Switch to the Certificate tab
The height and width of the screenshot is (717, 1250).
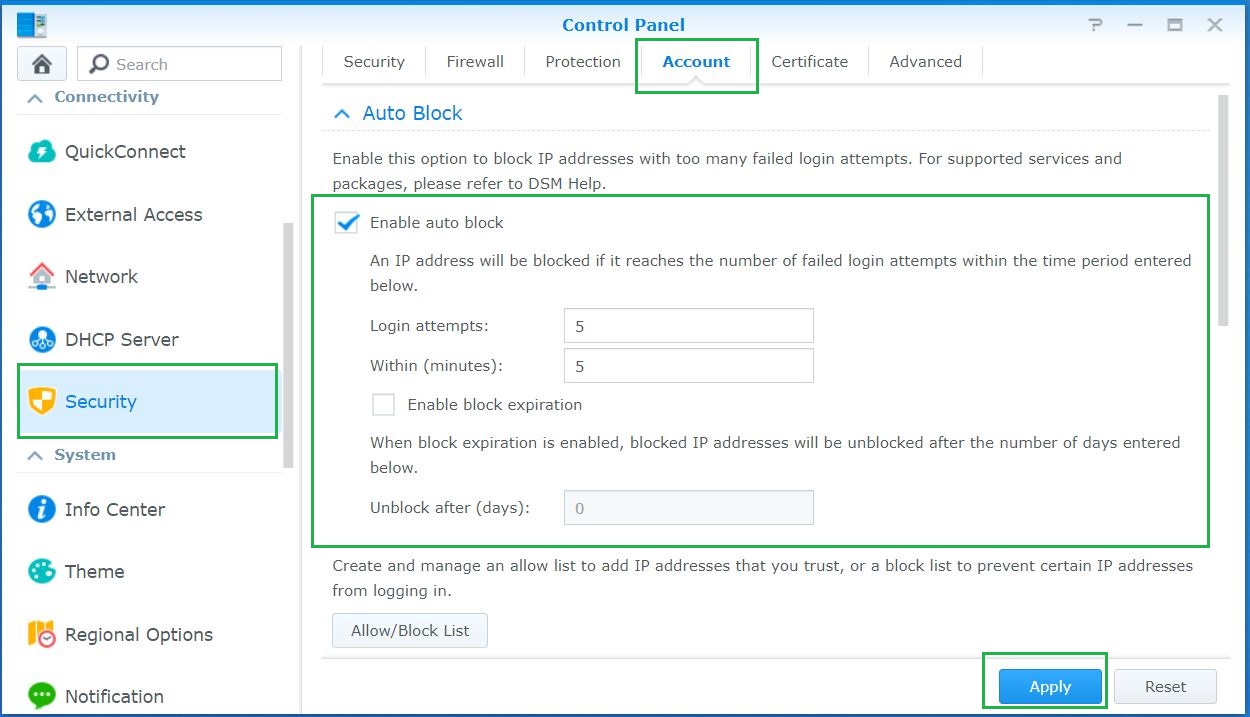pyautogui.click(x=809, y=61)
